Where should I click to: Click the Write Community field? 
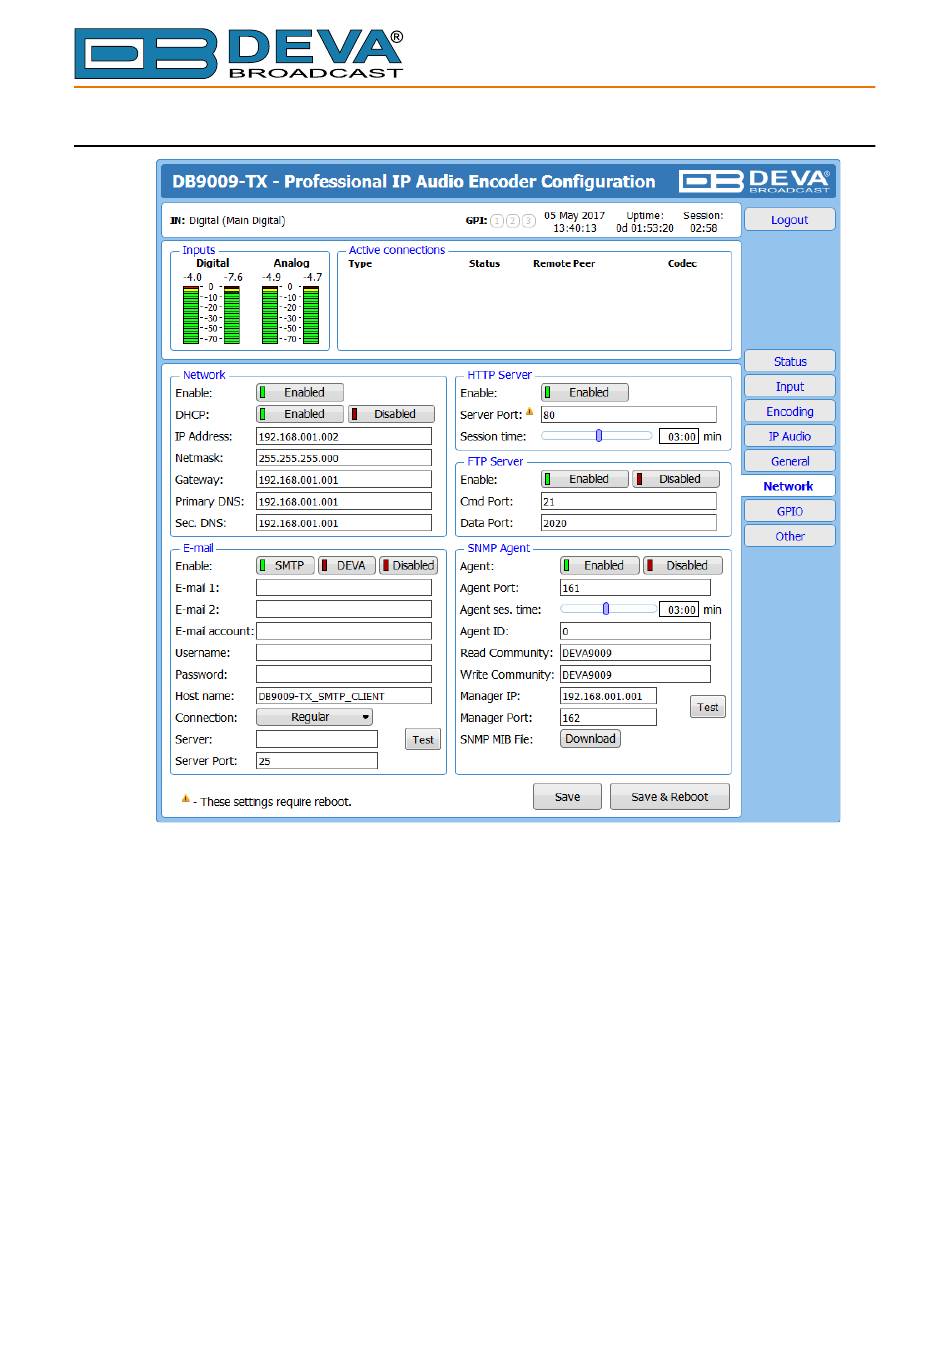635,675
